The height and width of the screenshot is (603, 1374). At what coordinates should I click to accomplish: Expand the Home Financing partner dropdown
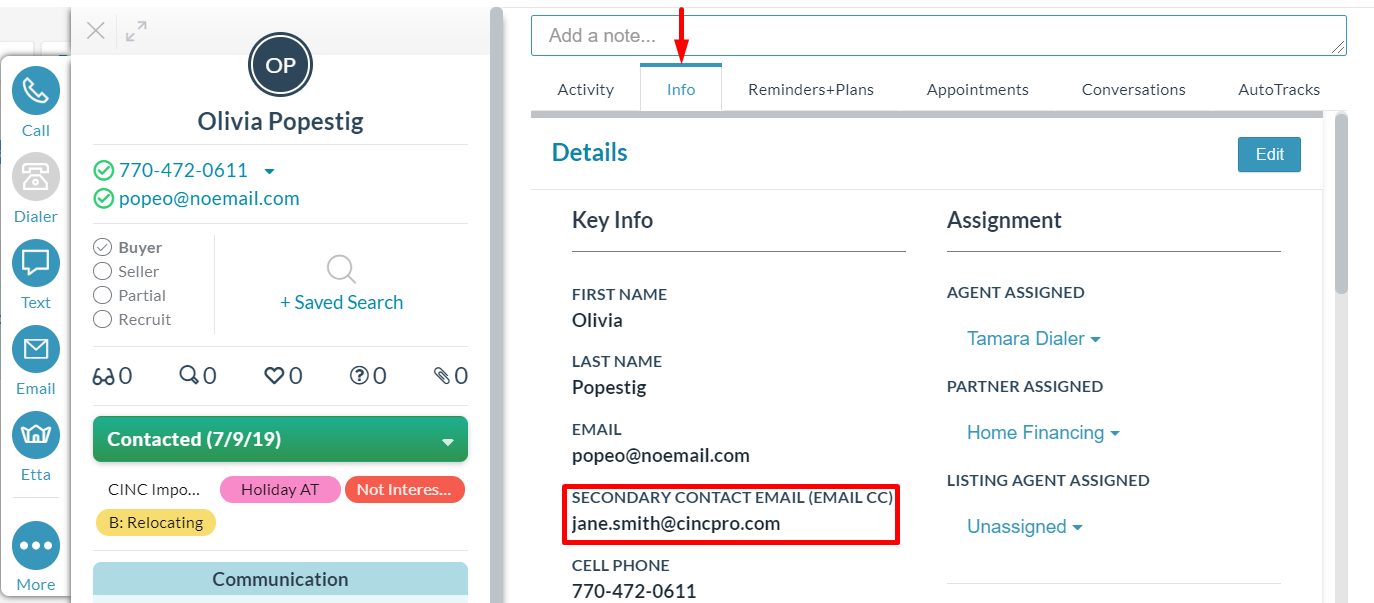1043,433
